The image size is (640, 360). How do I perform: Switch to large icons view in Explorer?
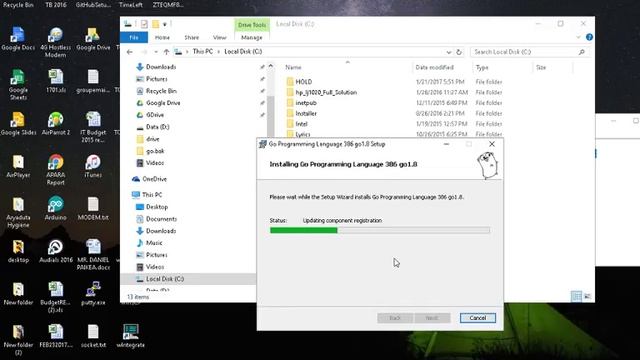tap(587, 296)
